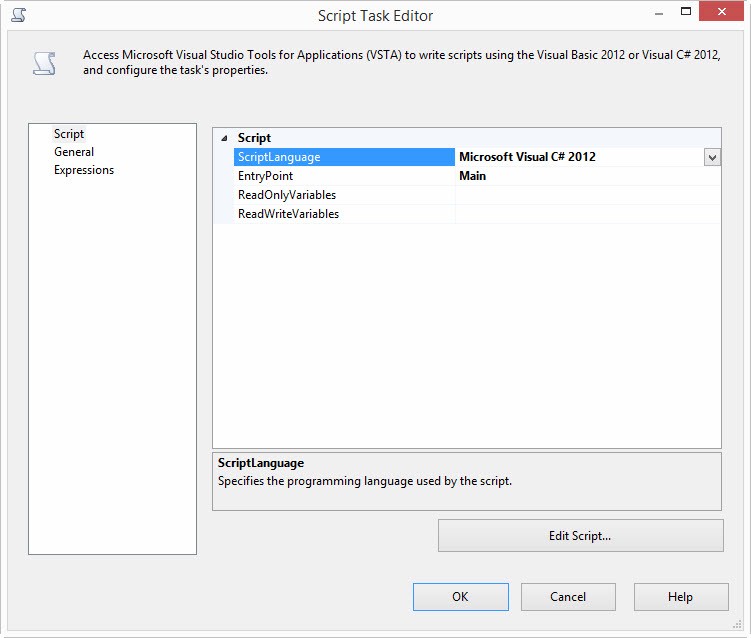Collapse the Script property category
Screen dimensions: 751x638
[223, 138]
